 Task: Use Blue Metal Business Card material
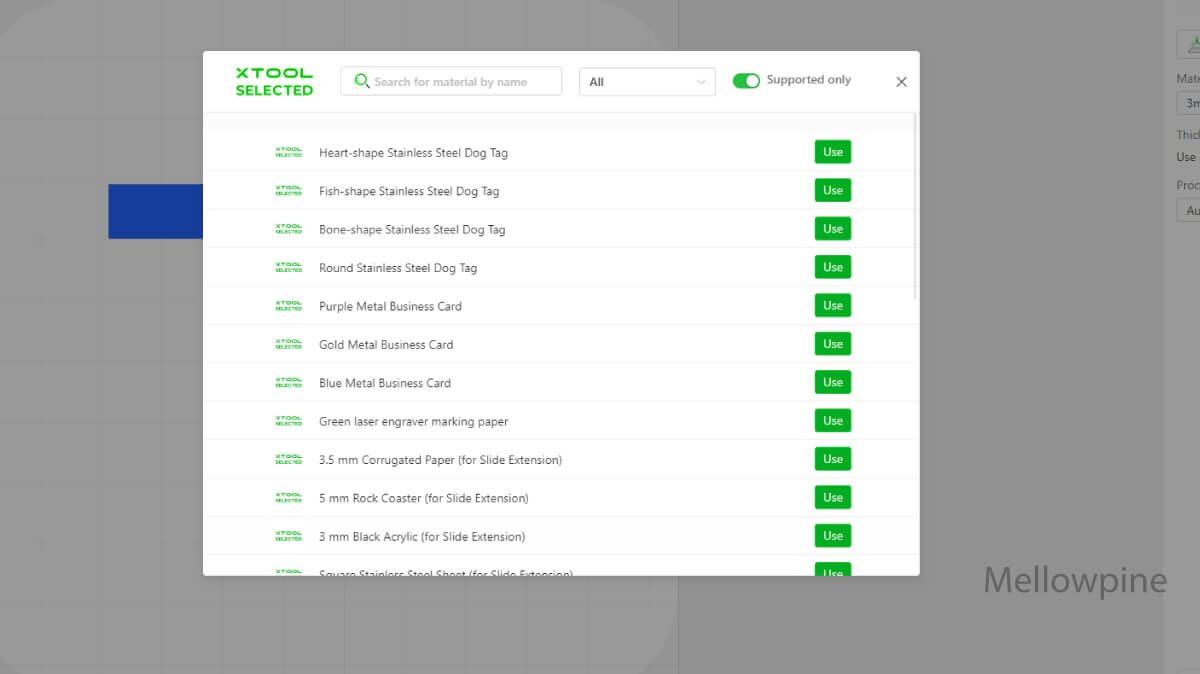[832, 382]
